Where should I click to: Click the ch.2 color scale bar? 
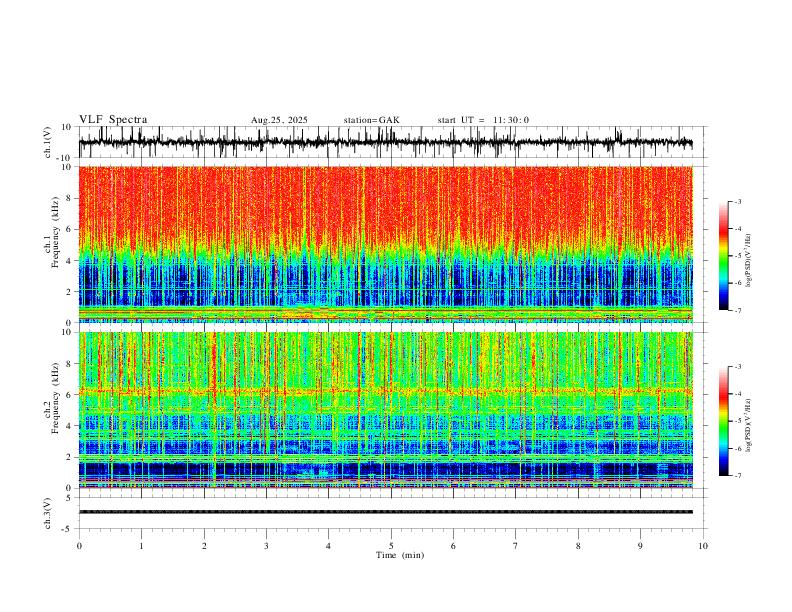pos(724,421)
